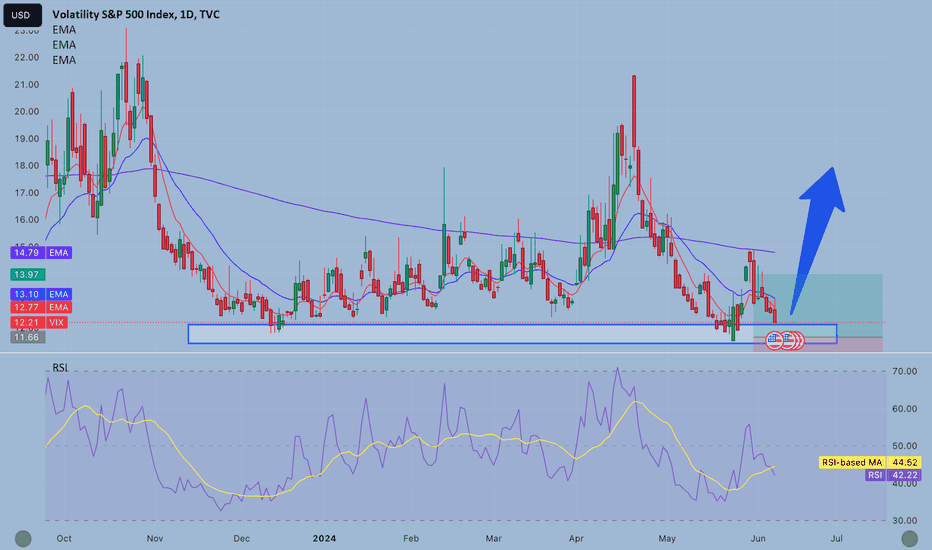Click the May label on the time axis
Screen dimensions: 932x550
[667, 539]
